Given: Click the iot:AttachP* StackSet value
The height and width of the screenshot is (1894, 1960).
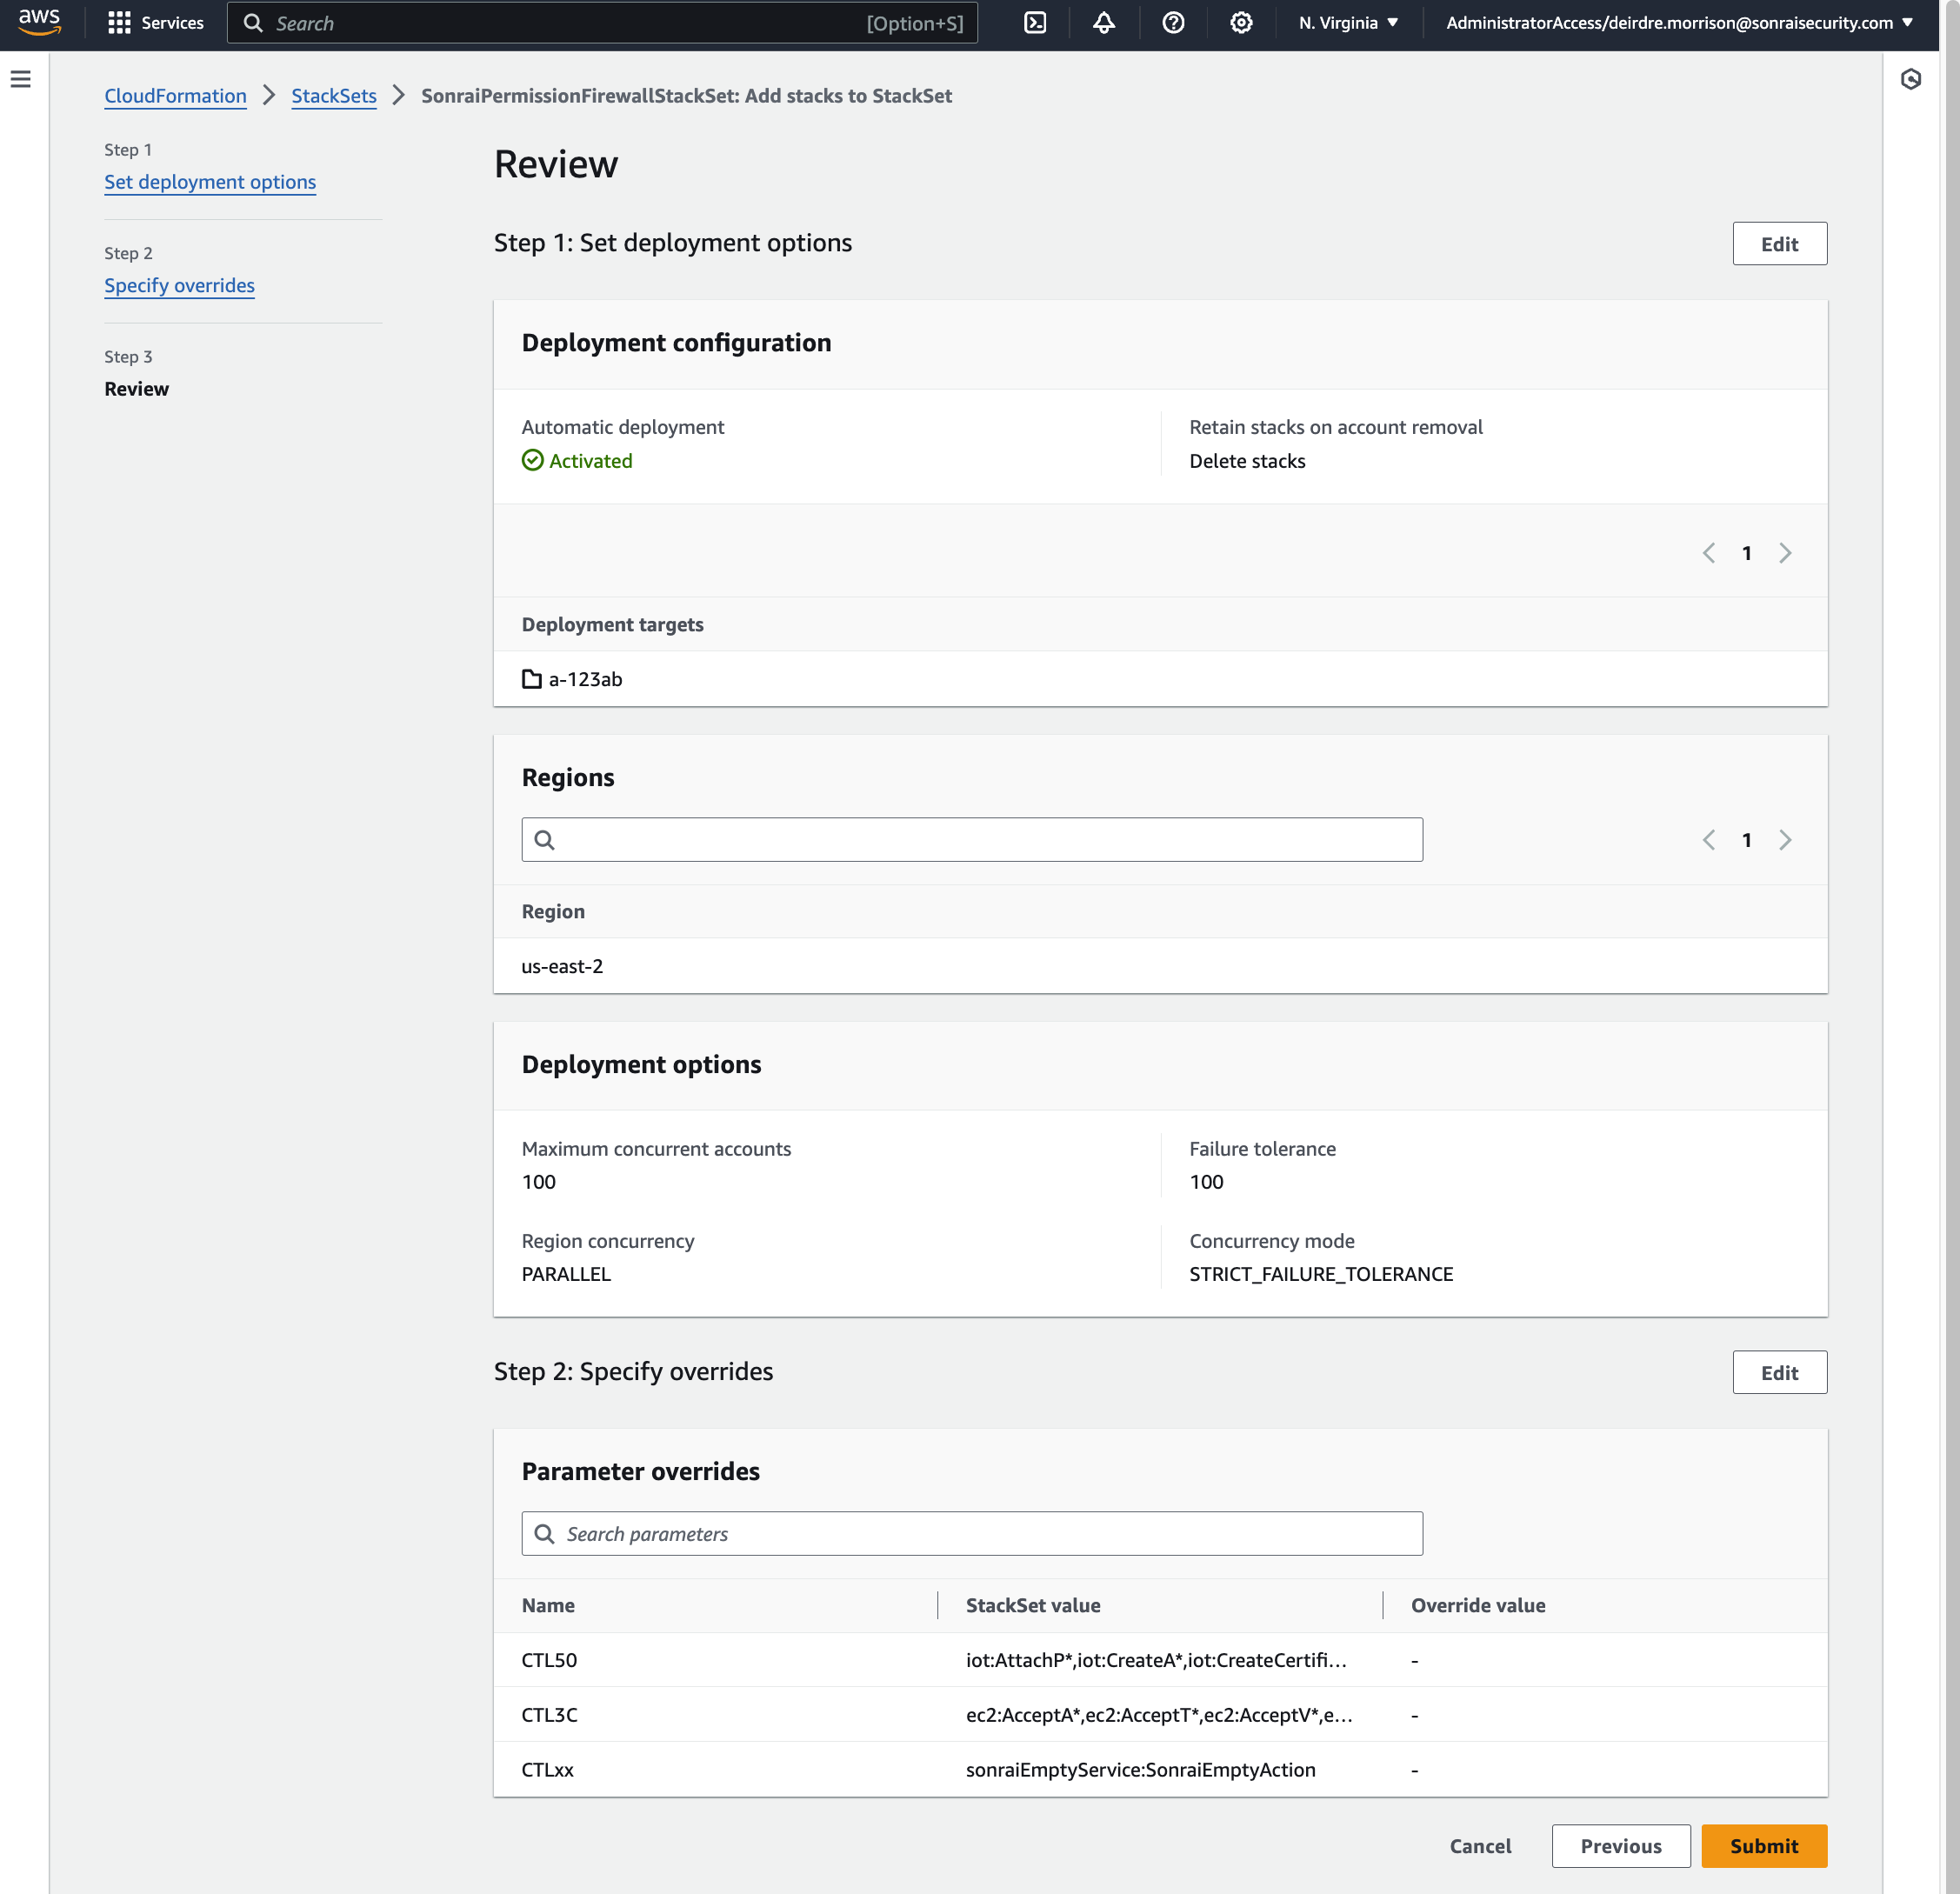Looking at the screenshot, I should 1156,1660.
